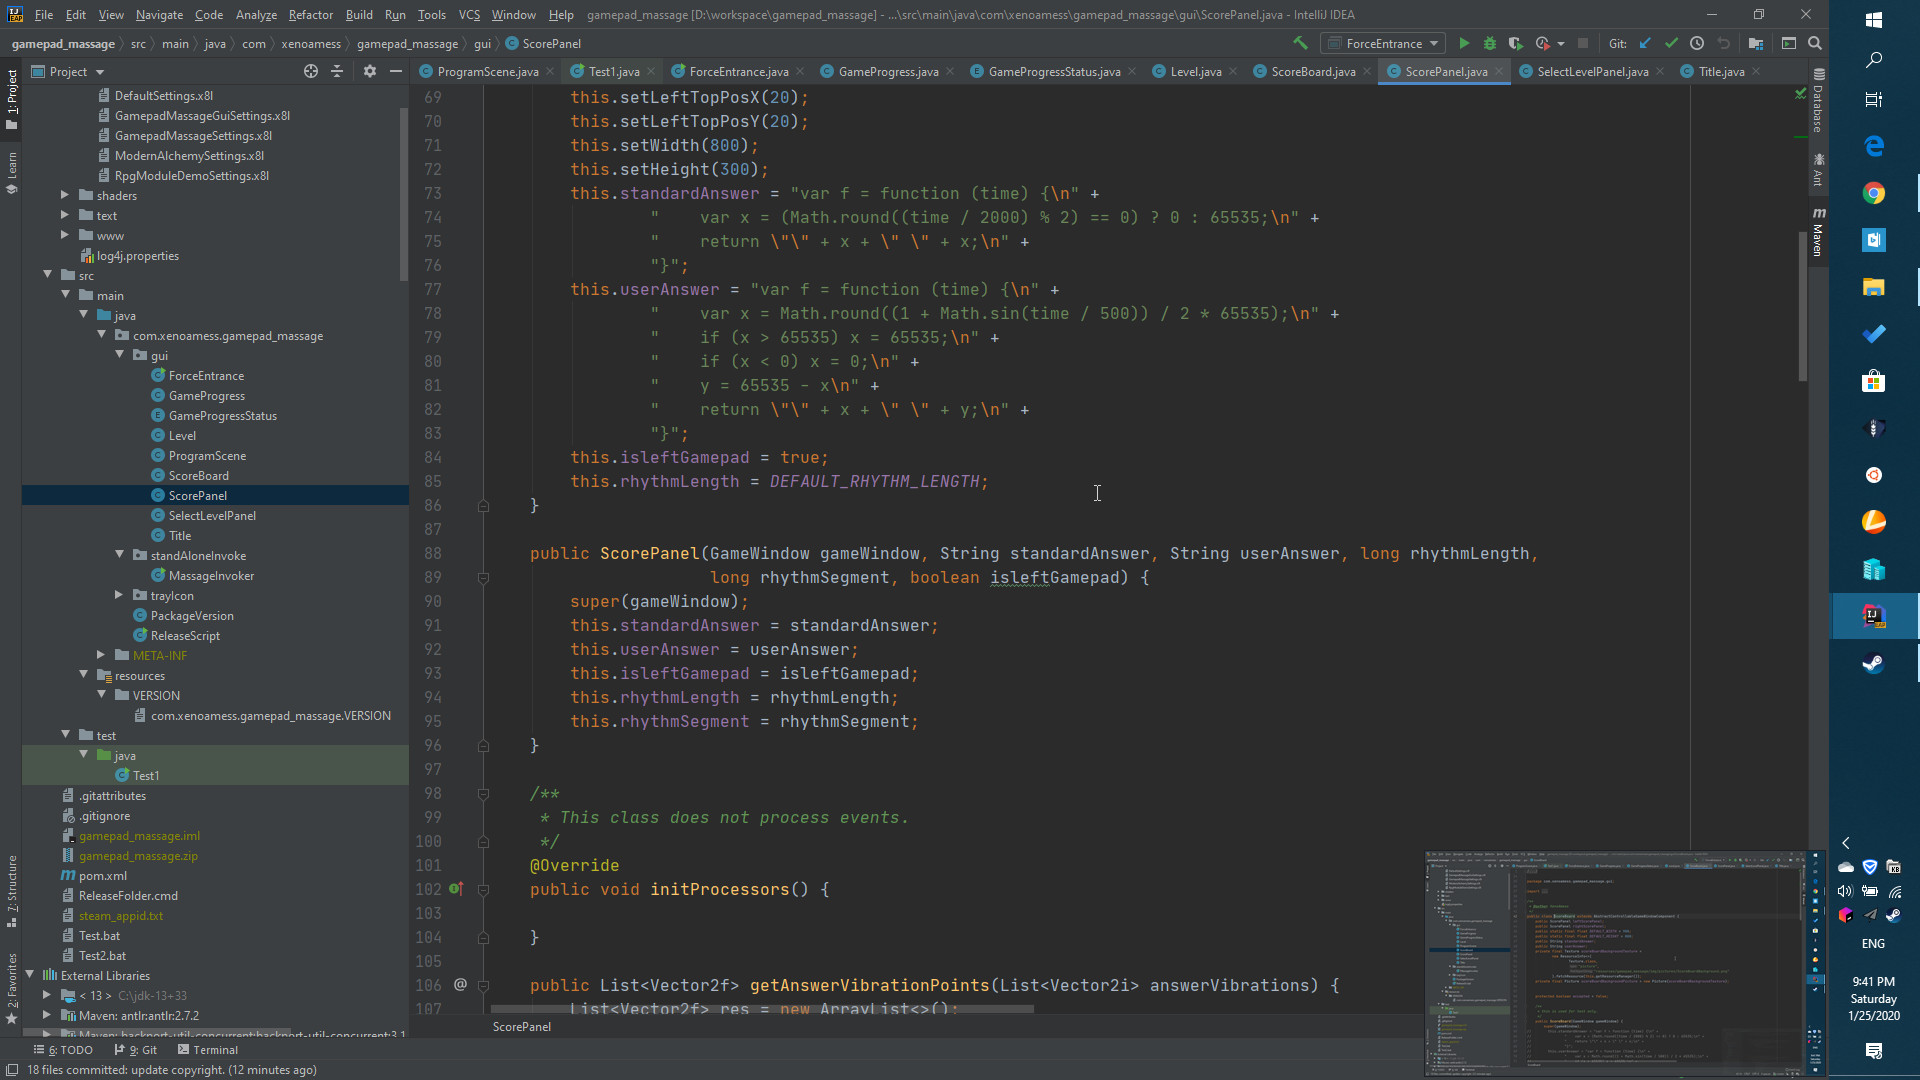Collapse the gui package folder
1920x1080 pixels.
click(x=119, y=354)
